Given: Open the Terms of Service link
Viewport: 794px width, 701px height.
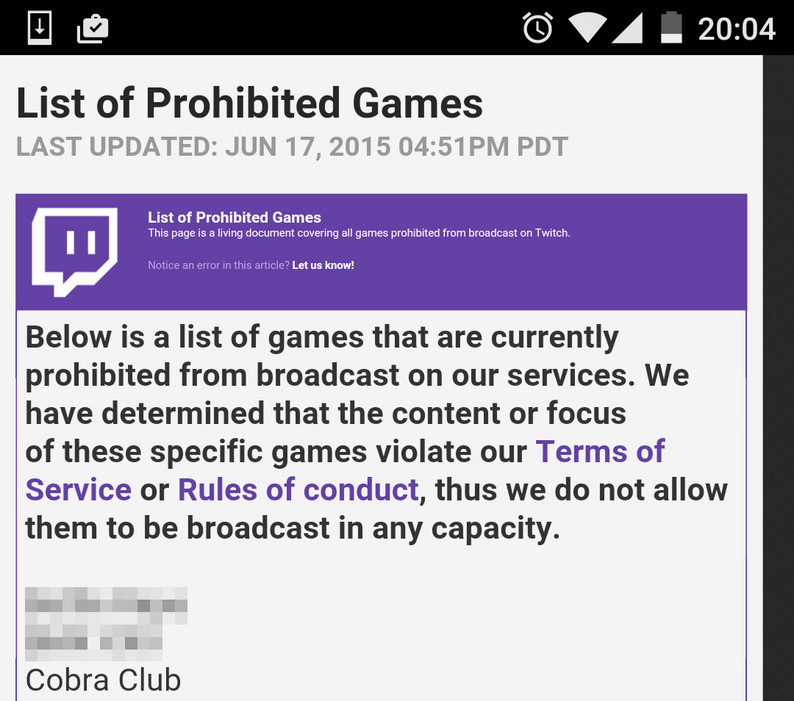Looking at the screenshot, I should tap(600, 452).
